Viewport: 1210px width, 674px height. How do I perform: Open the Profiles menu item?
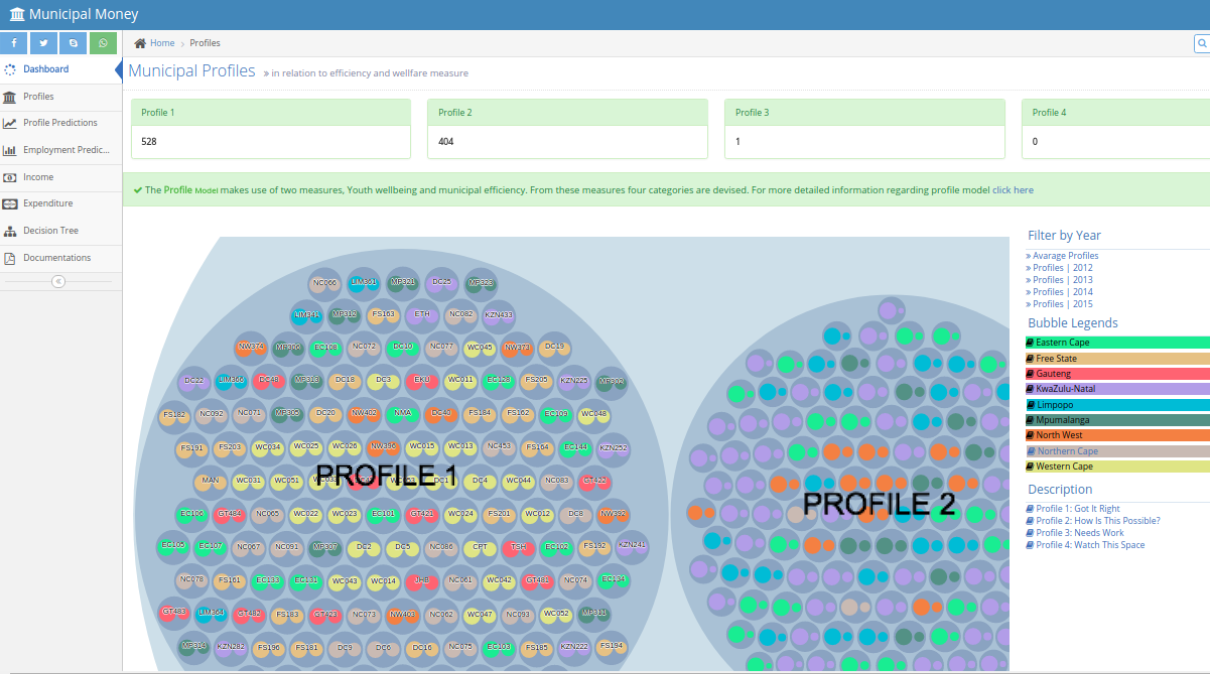pos(61,96)
